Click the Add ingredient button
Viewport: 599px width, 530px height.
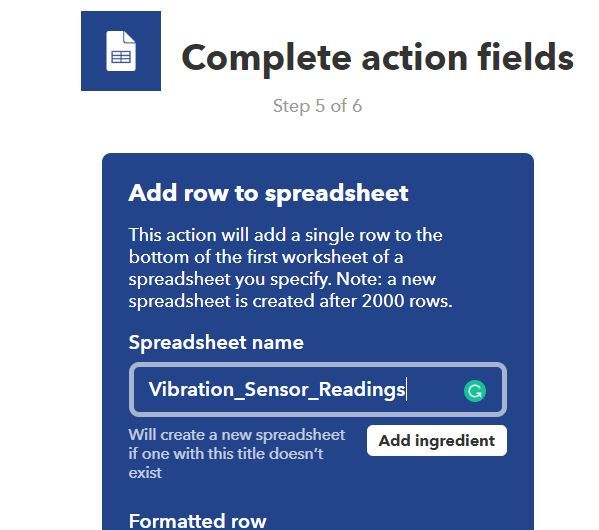[x=437, y=441]
